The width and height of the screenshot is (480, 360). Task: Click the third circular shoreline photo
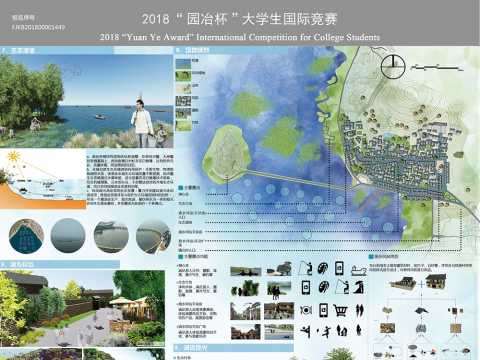tap(111, 236)
